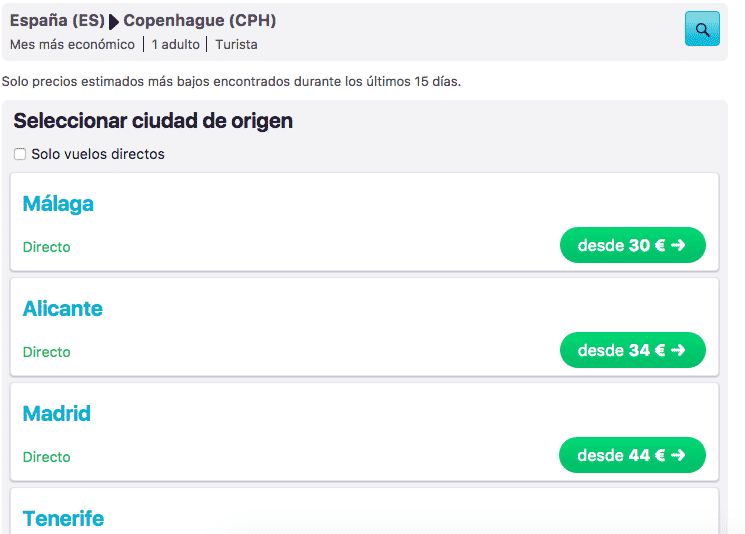Select the desde 30 € price button
745x534 pixels.
pos(632,245)
